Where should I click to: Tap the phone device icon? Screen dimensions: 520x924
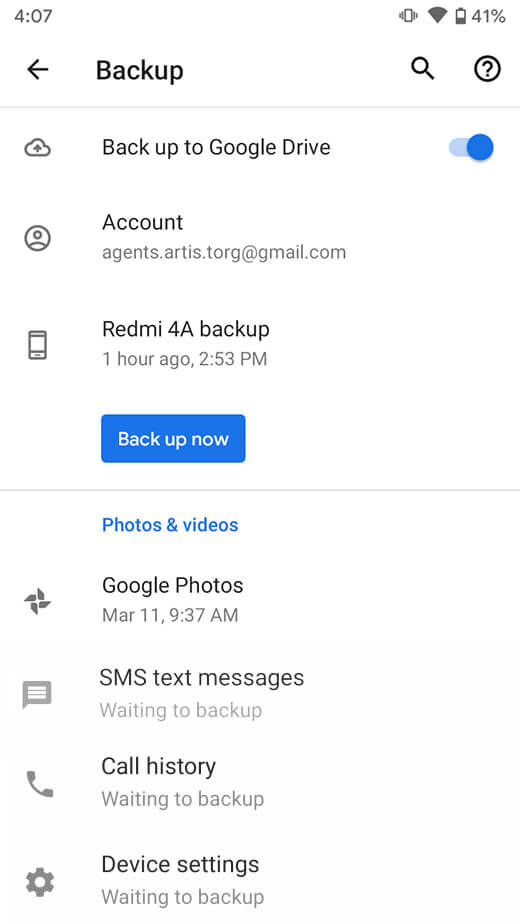point(37,345)
